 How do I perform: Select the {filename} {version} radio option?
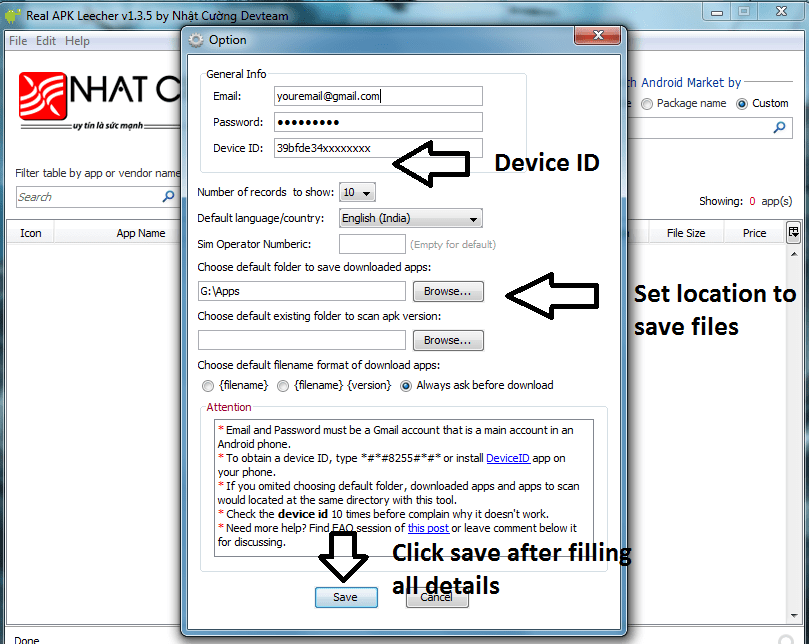click(284, 385)
